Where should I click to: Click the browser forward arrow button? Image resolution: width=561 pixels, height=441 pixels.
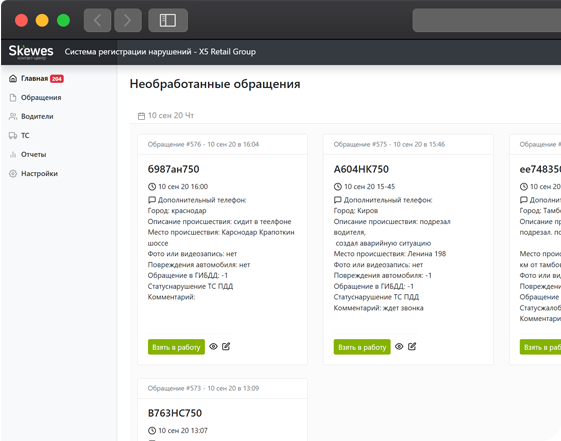click(128, 20)
